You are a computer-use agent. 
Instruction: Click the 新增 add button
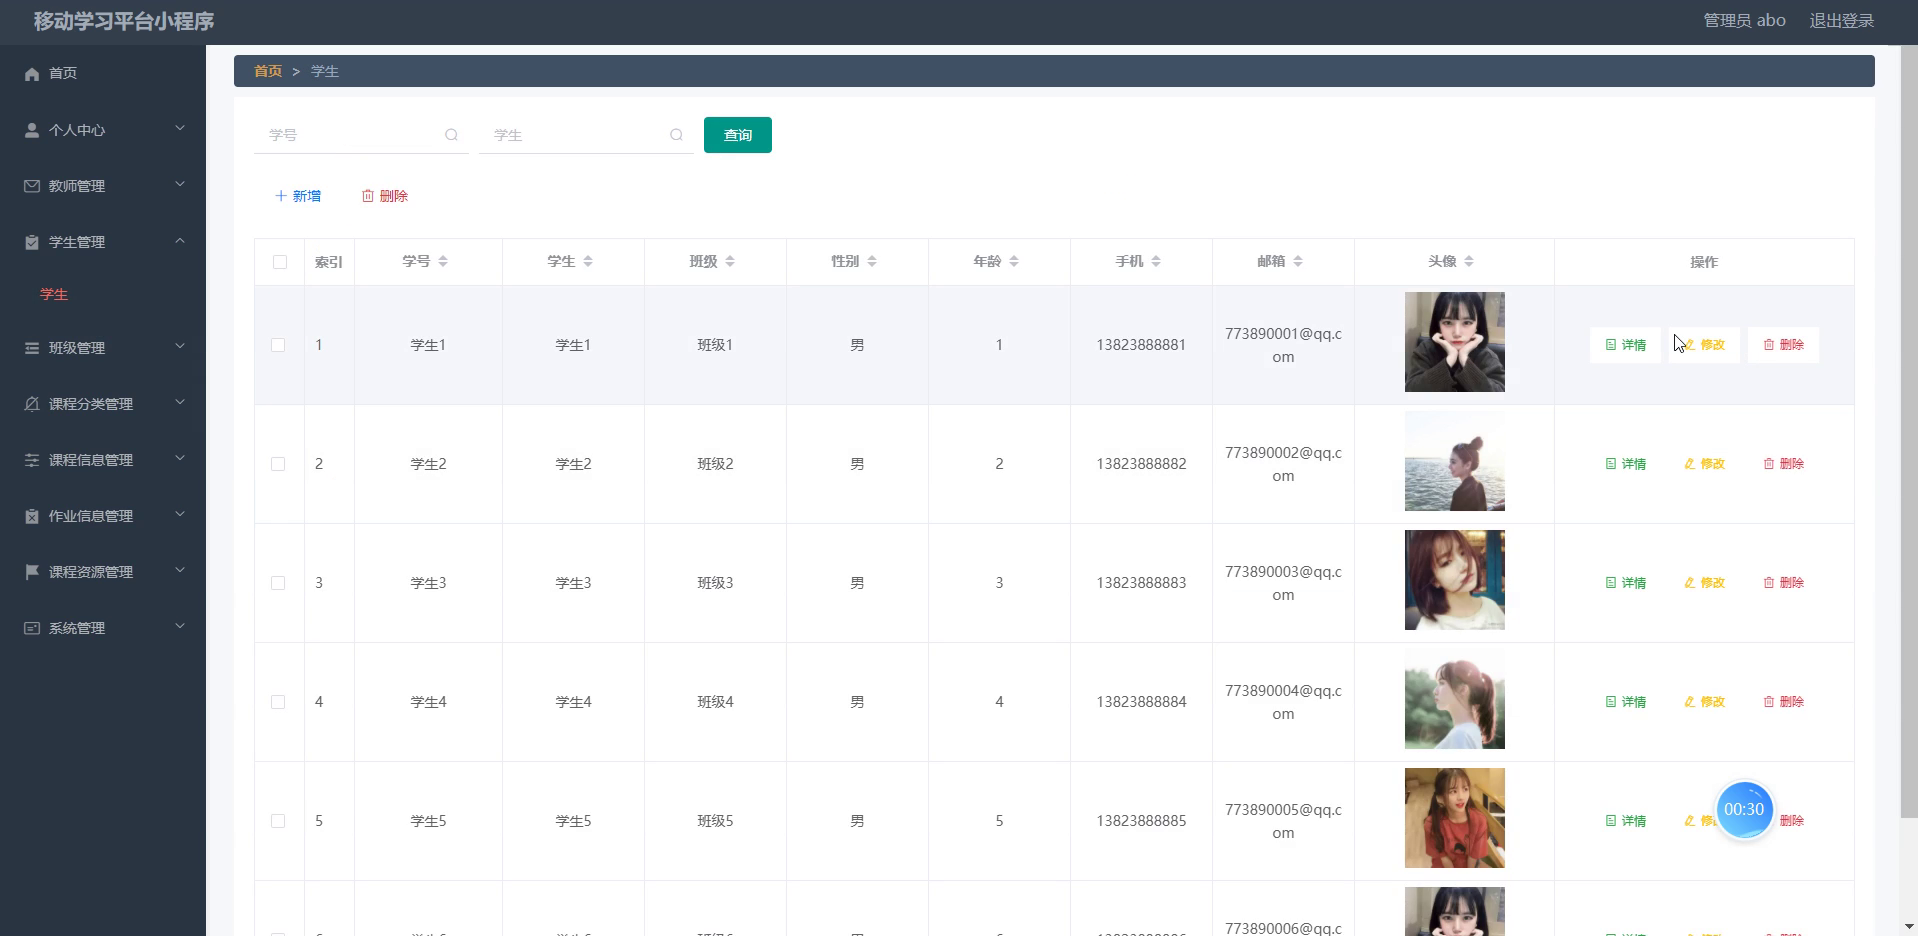point(298,196)
